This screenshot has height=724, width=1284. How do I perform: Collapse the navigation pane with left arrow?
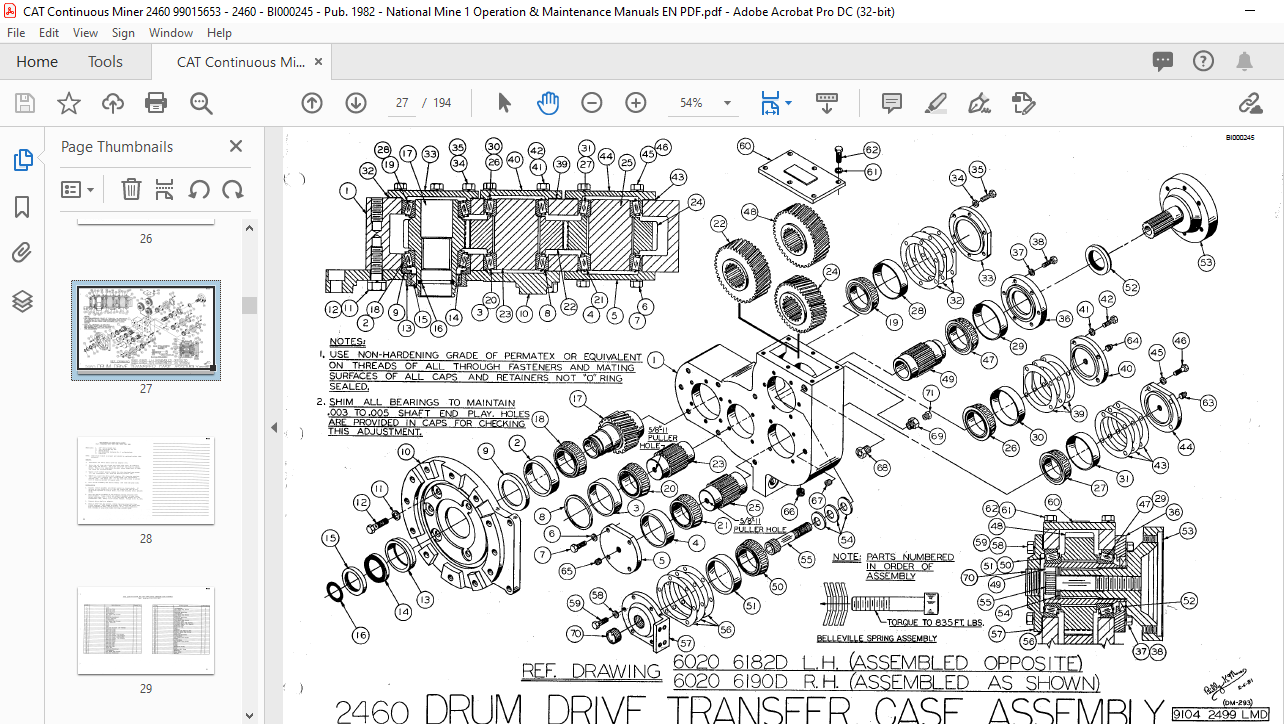click(274, 427)
